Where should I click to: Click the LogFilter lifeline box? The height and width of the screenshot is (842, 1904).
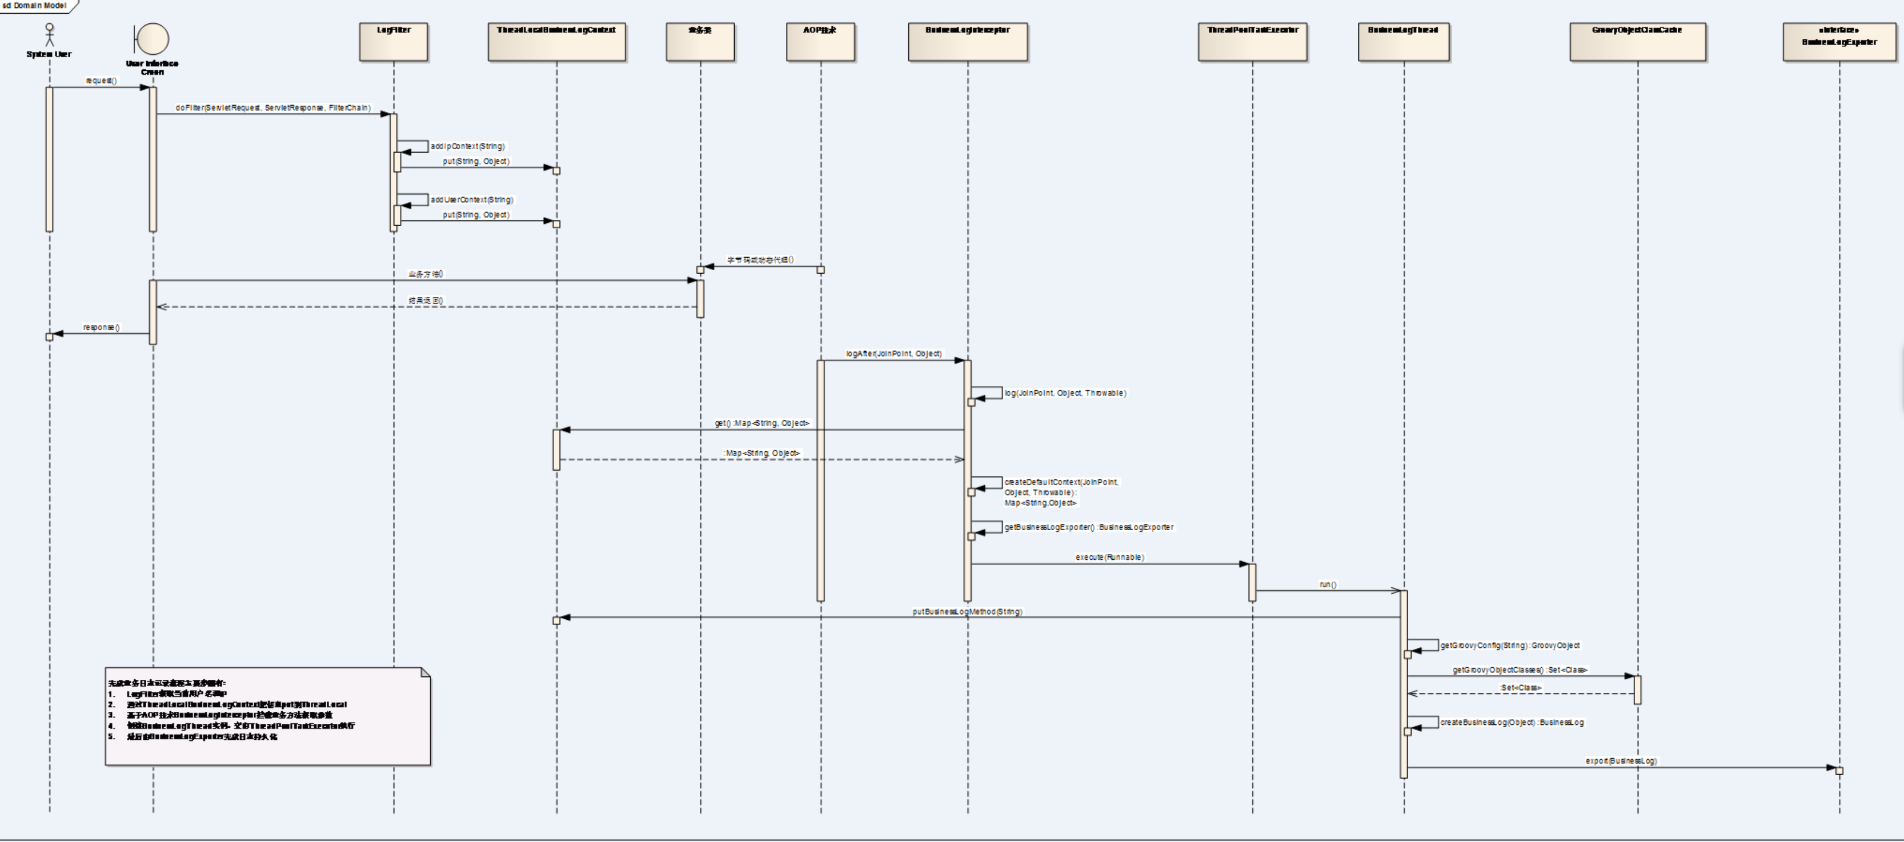[x=393, y=42]
